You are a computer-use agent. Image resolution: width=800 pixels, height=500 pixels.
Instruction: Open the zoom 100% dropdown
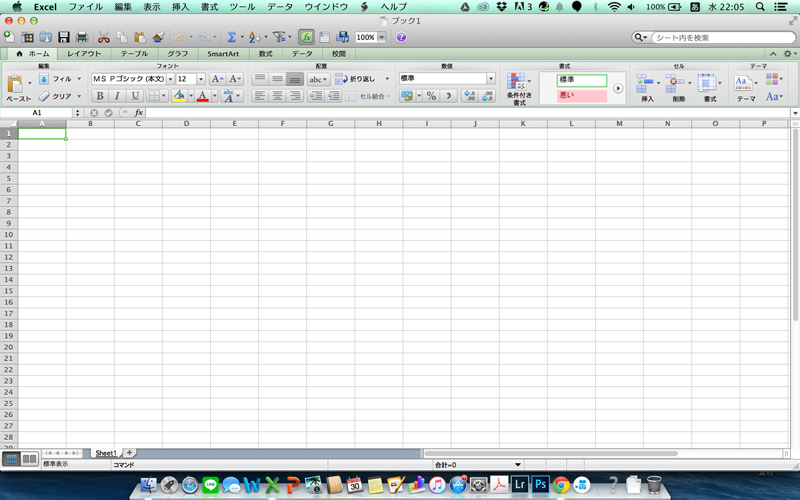coord(381,37)
